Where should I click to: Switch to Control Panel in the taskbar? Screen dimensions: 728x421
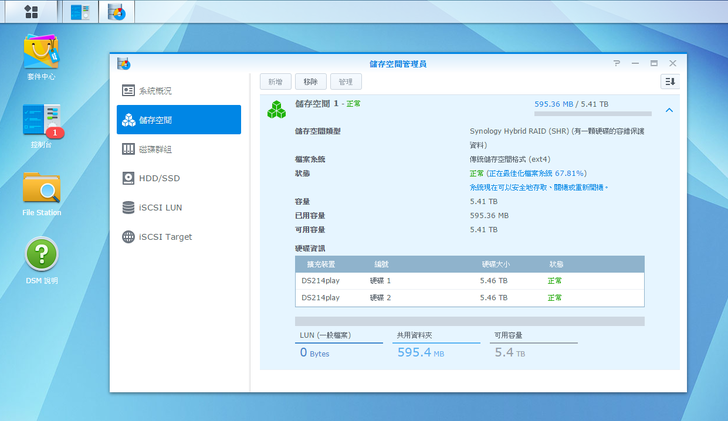(79, 12)
